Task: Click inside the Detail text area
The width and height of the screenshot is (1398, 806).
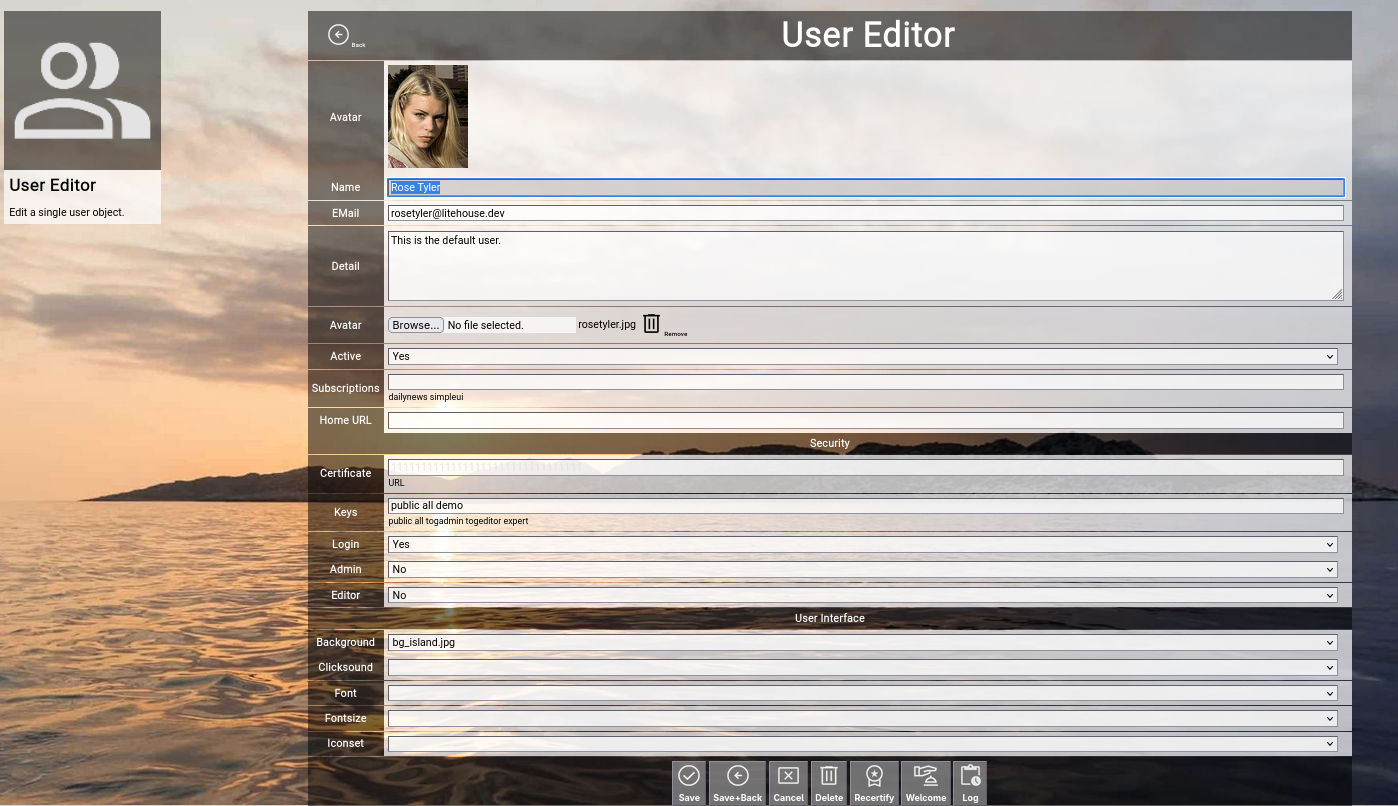Action: (864, 266)
